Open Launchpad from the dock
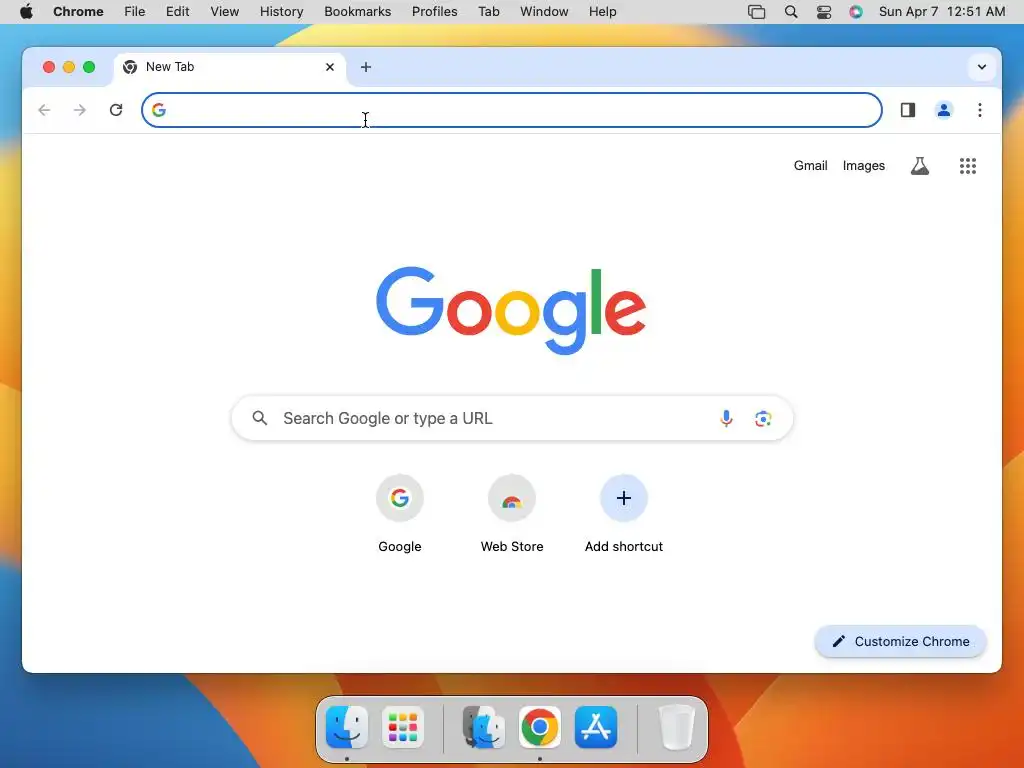Viewport: 1024px width, 768px height. (403, 727)
